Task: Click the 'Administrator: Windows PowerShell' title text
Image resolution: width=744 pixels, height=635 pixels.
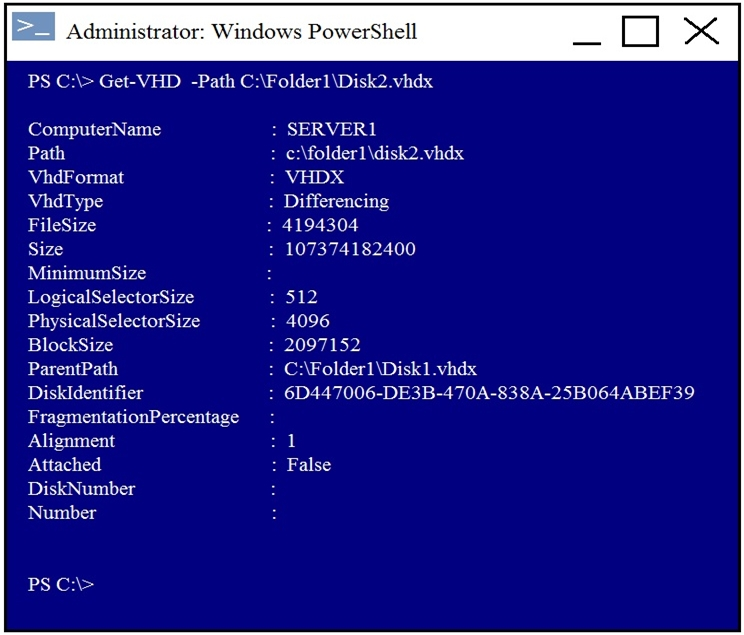Action: click(x=242, y=32)
